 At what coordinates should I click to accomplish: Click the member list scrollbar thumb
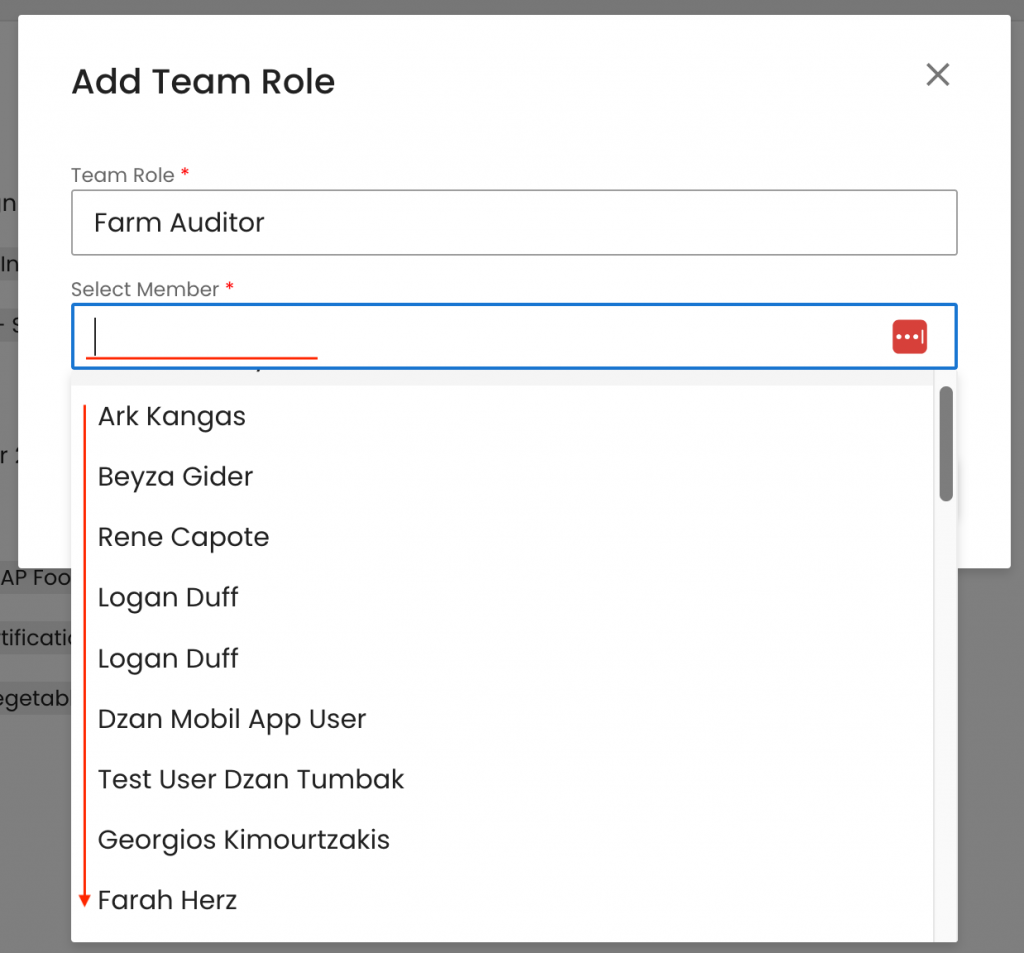(x=946, y=443)
